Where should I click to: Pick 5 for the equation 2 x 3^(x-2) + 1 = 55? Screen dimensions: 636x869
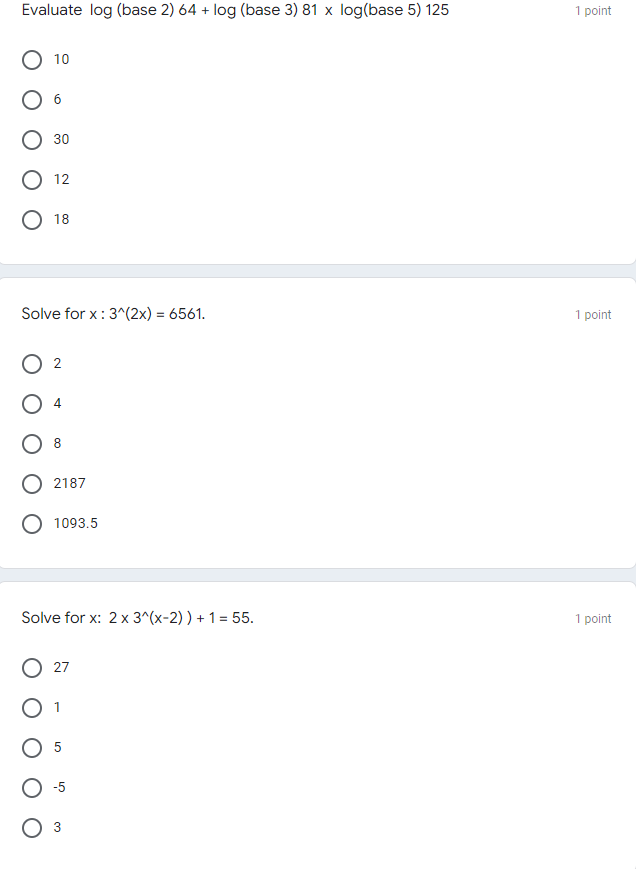(x=32, y=747)
